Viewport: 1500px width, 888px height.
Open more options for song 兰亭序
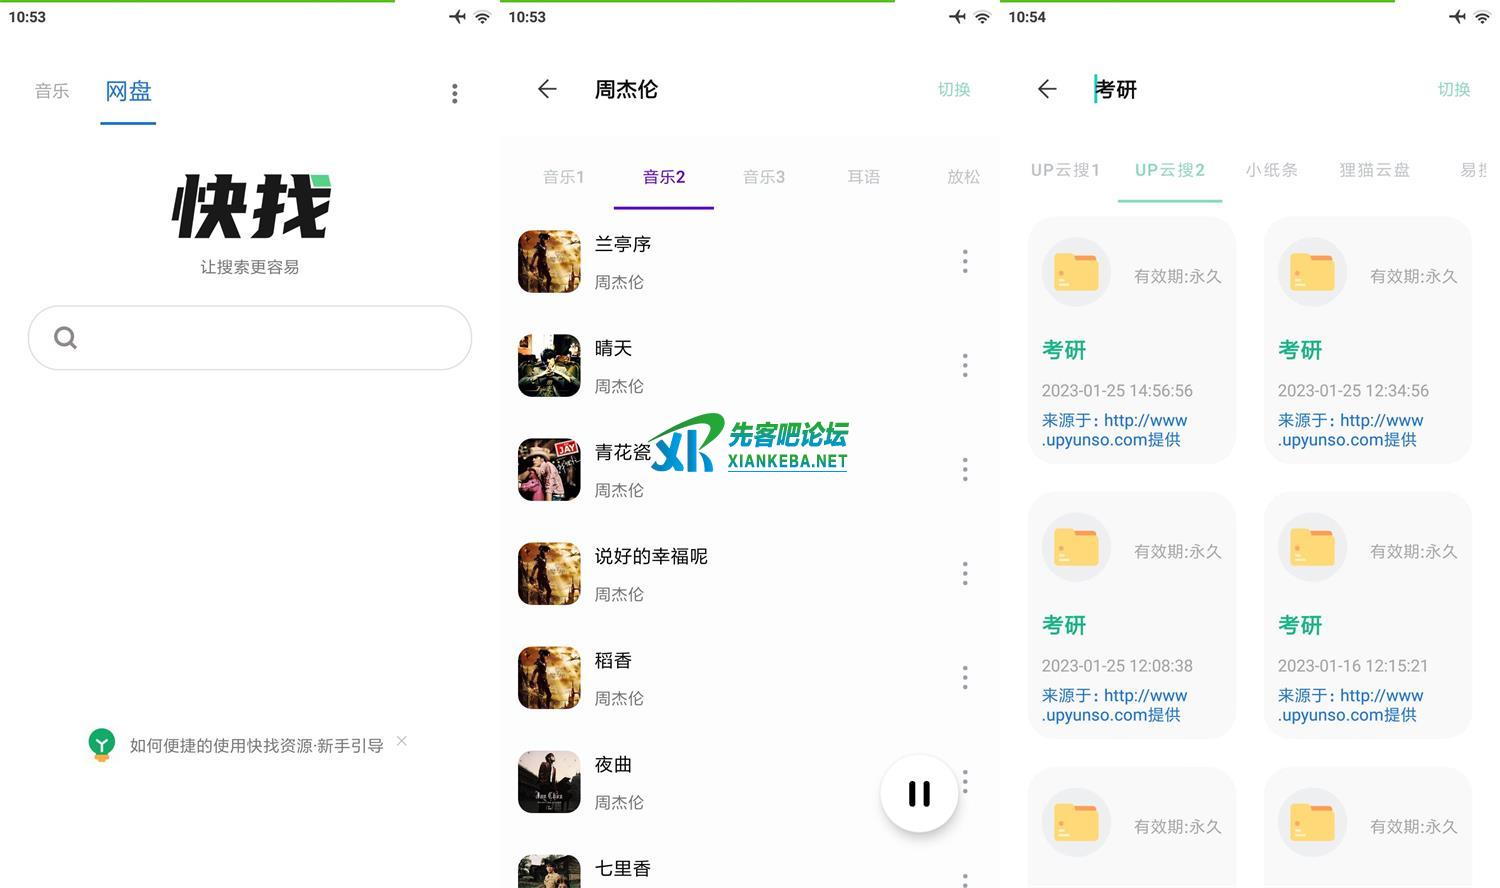click(964, 262)
